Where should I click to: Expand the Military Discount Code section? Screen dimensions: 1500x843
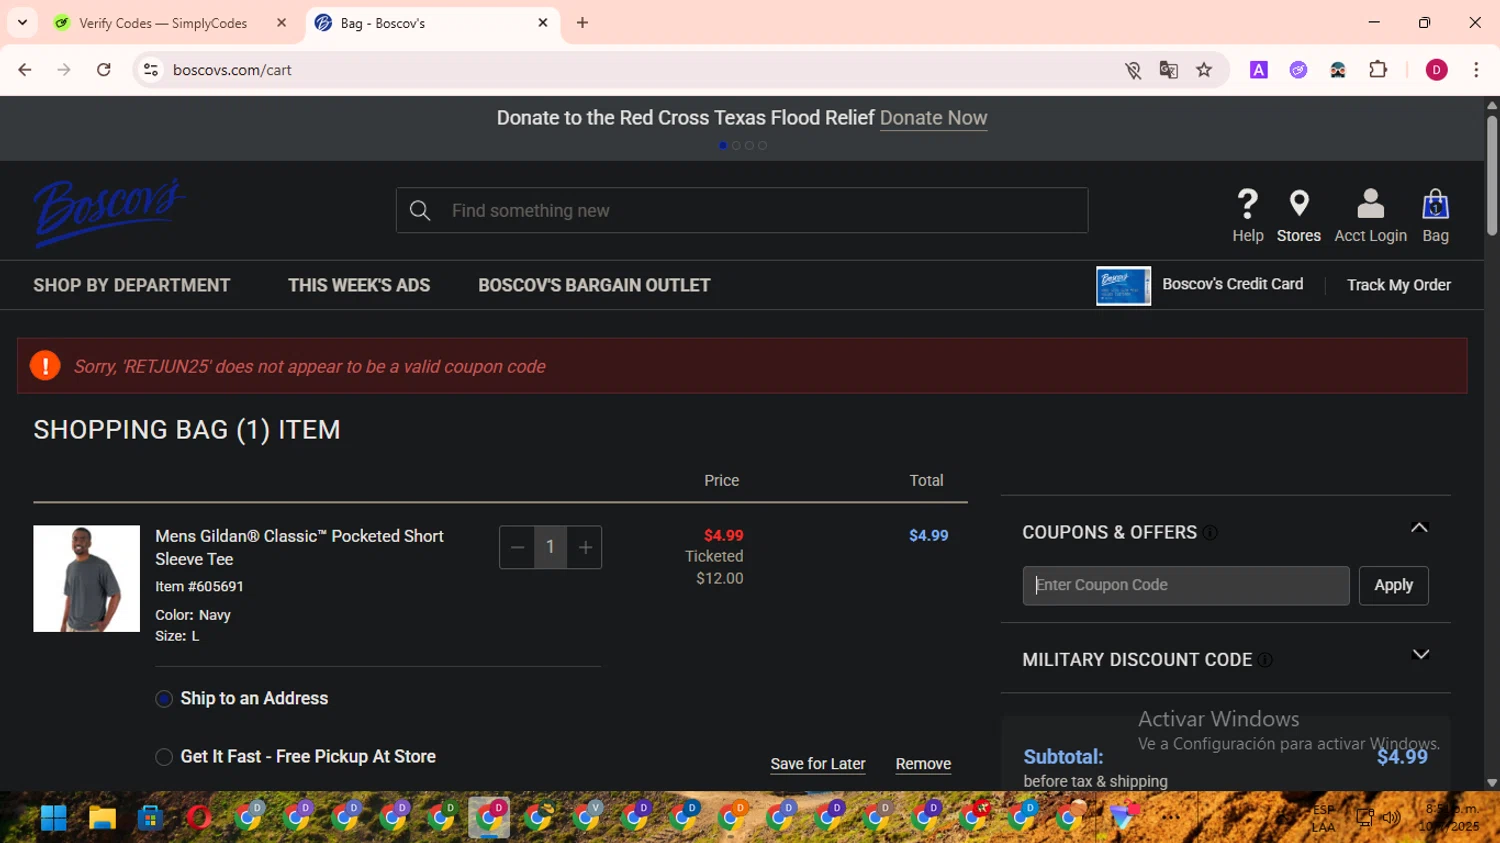[x=1420, y=655]
